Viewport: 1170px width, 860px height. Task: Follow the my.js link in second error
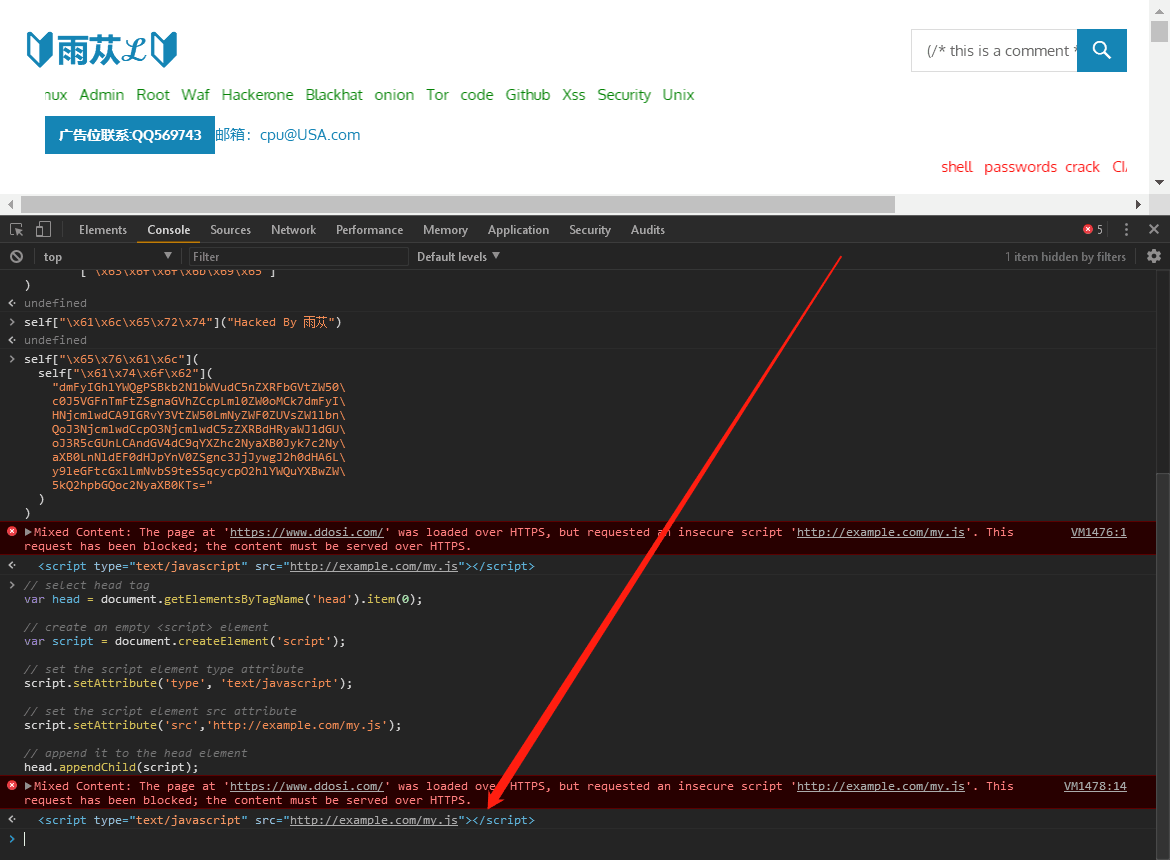point(880,786)
